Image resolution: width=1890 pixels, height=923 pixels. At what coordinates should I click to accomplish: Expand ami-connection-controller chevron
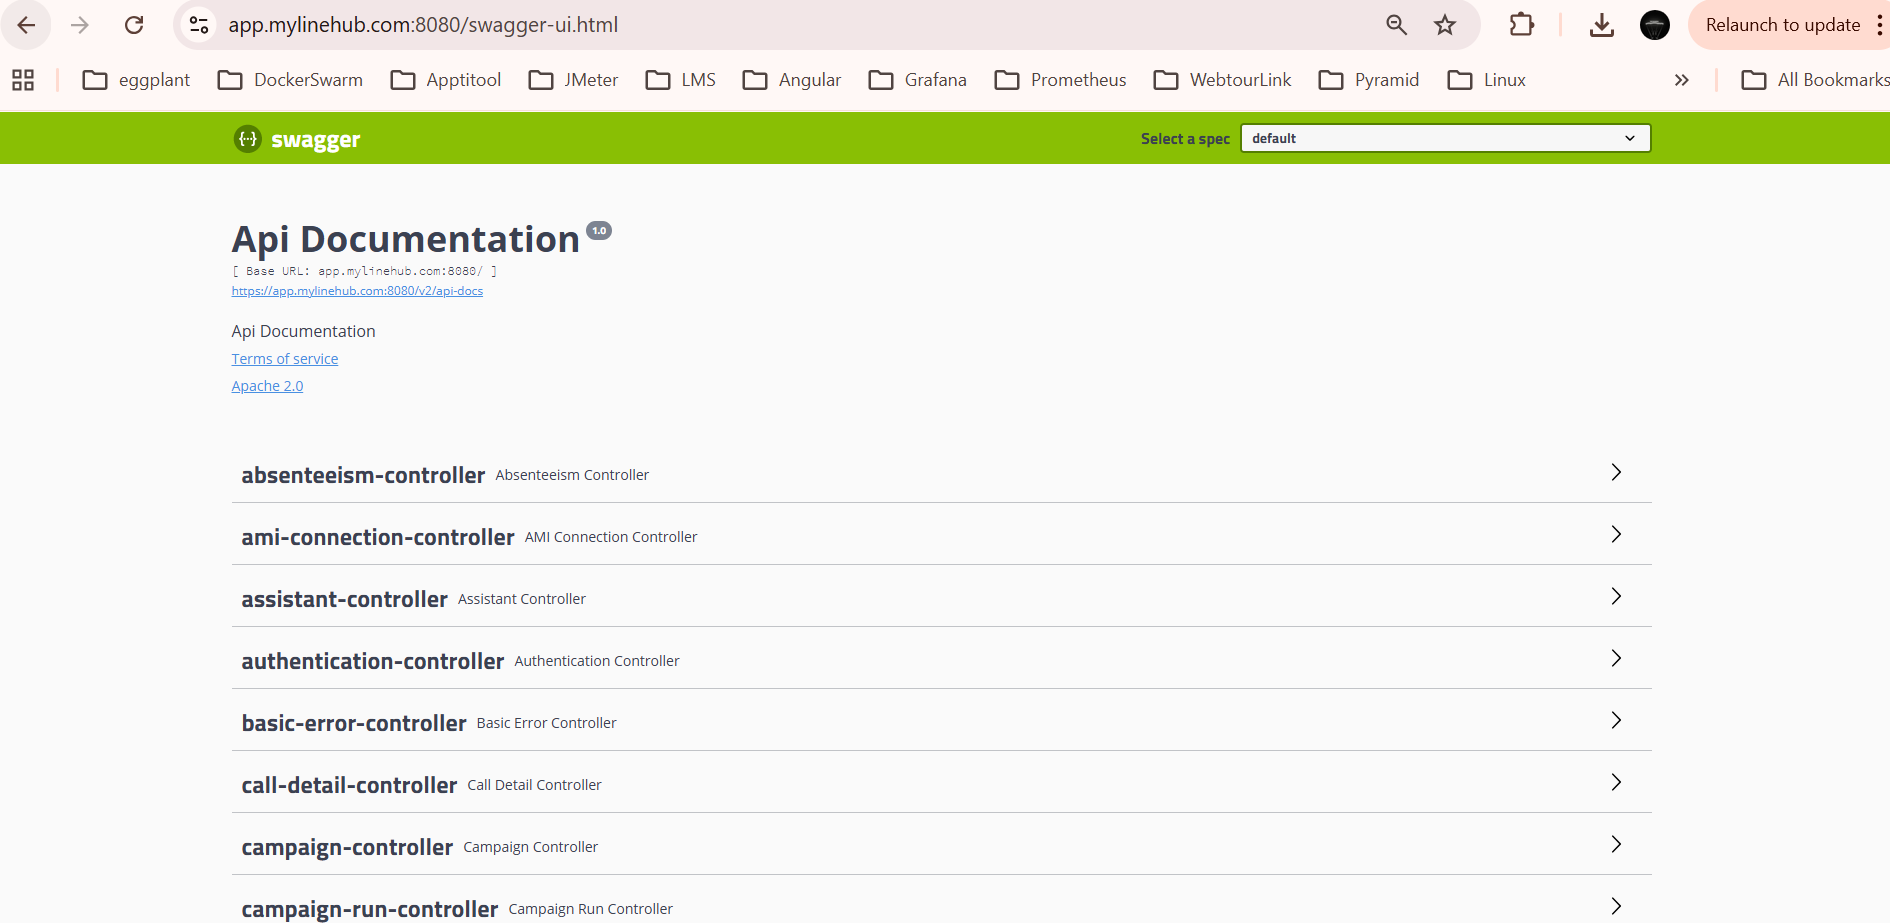pos(1616,534)
